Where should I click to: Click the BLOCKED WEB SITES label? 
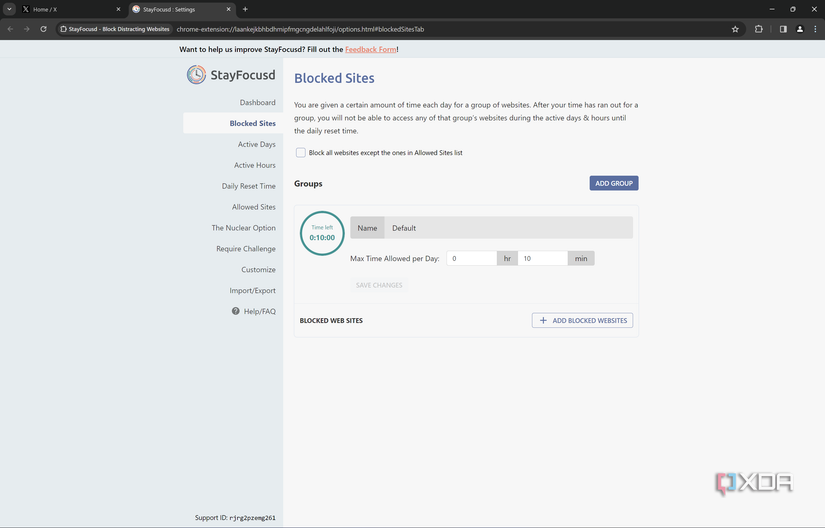[x=331, y=320]
